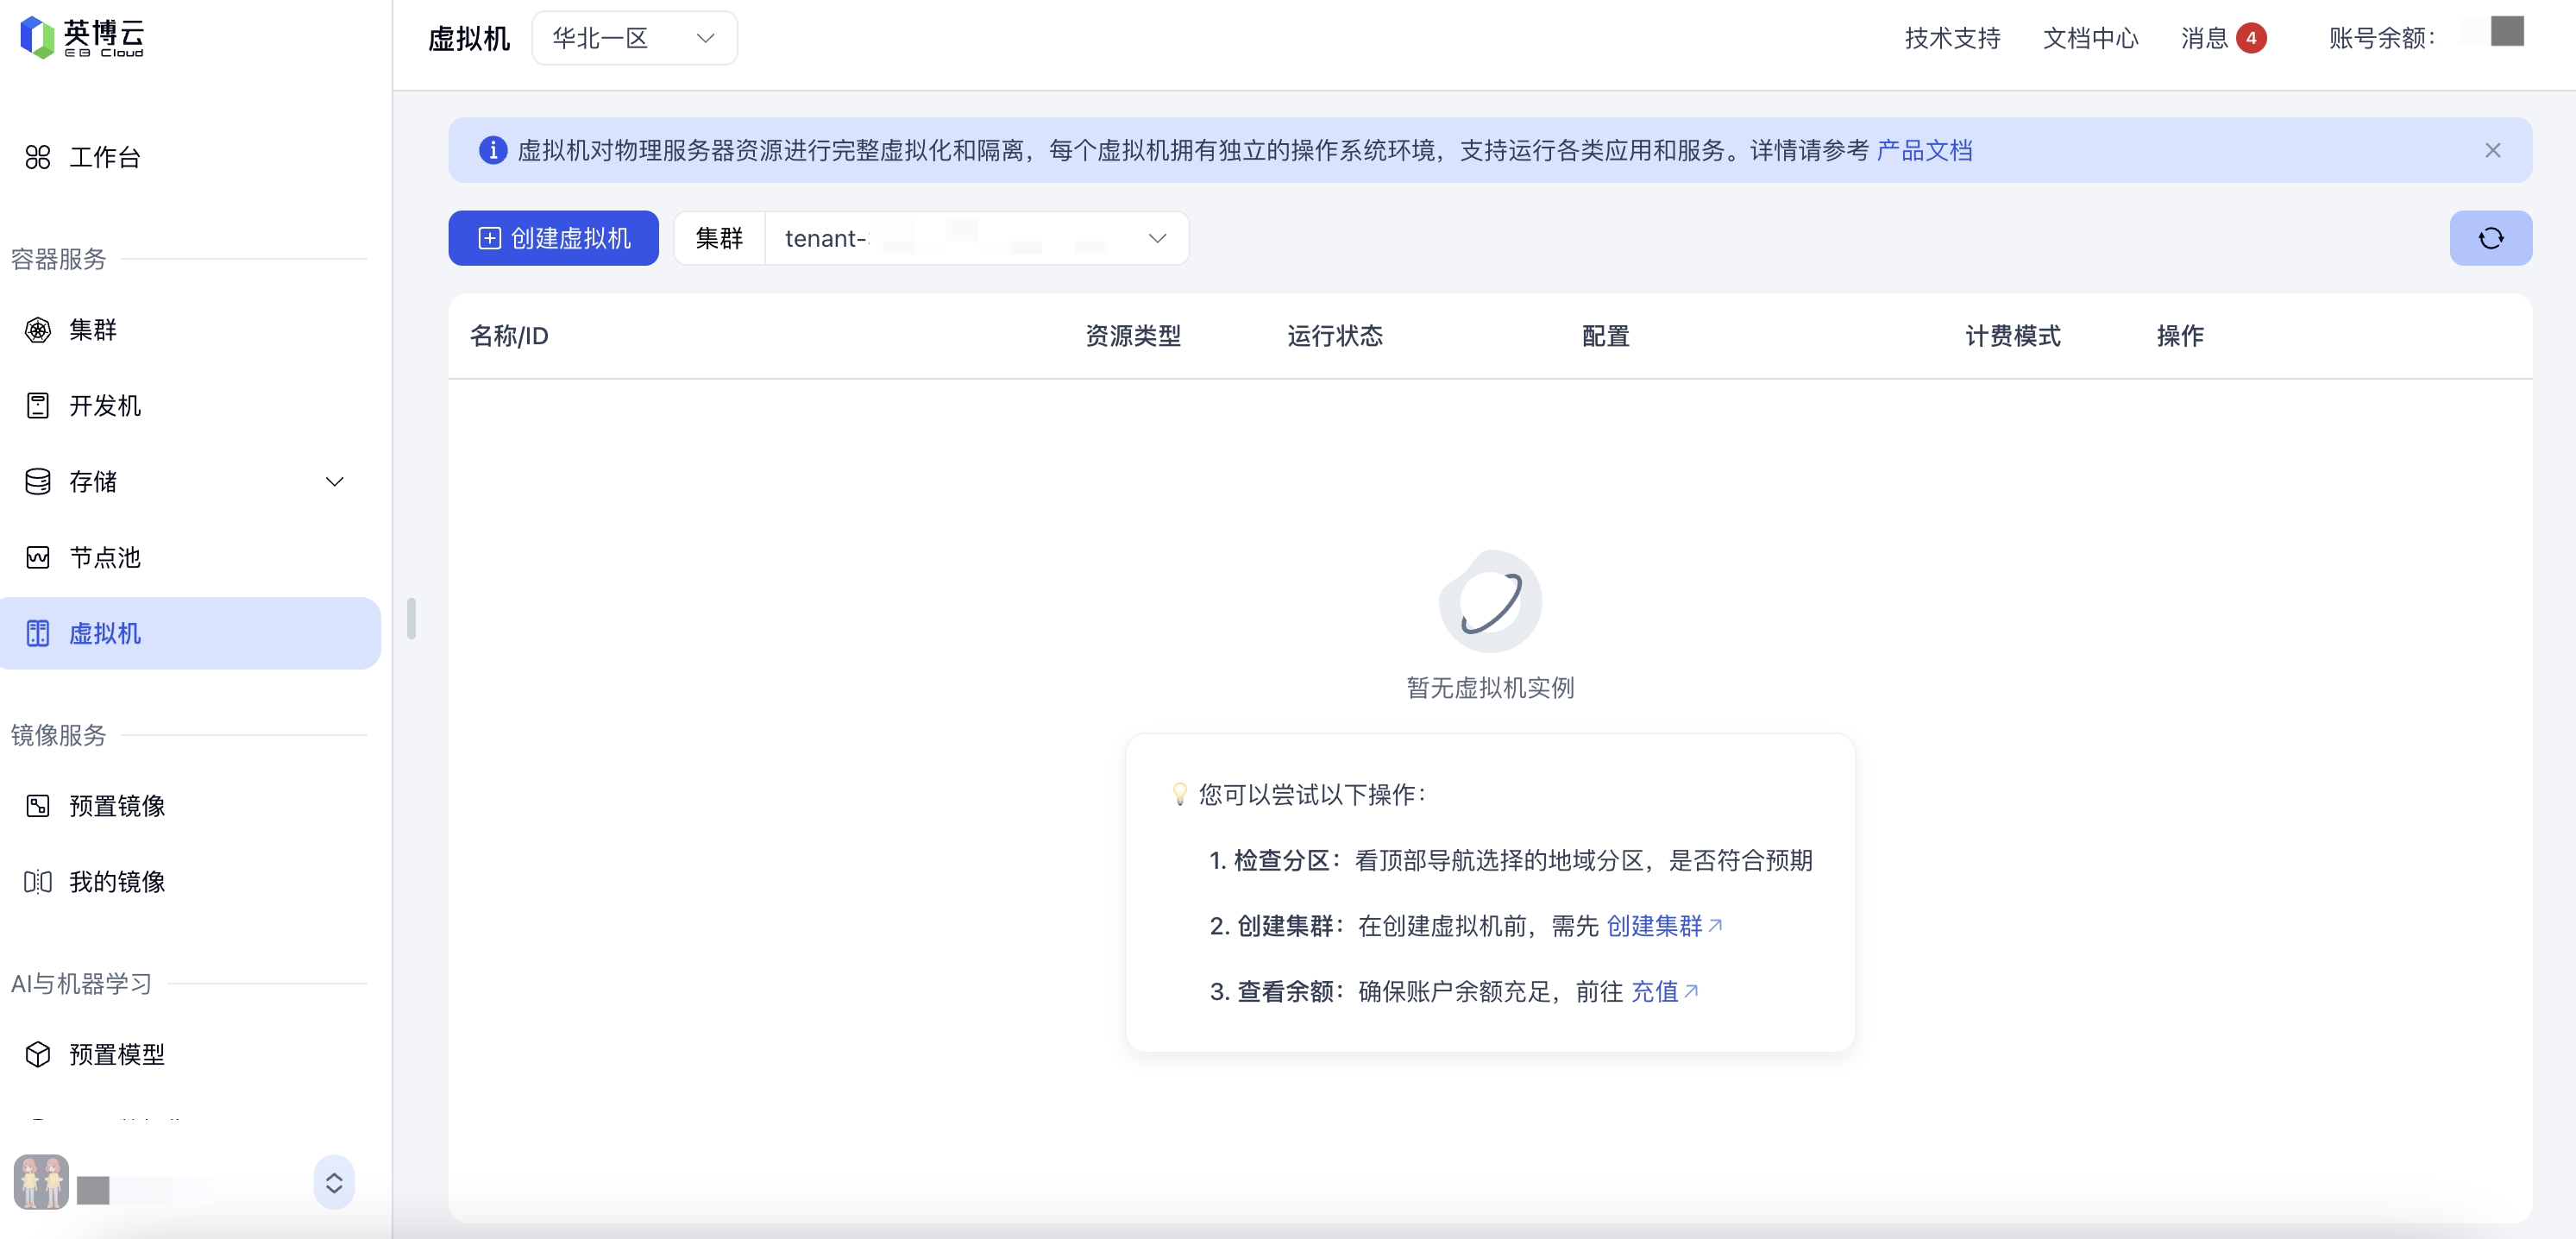Image resolution: width=2576 pixels, height=1239 pixels.
Task: Select the 虚拟机 sidebar menu item
Action: 104,634
